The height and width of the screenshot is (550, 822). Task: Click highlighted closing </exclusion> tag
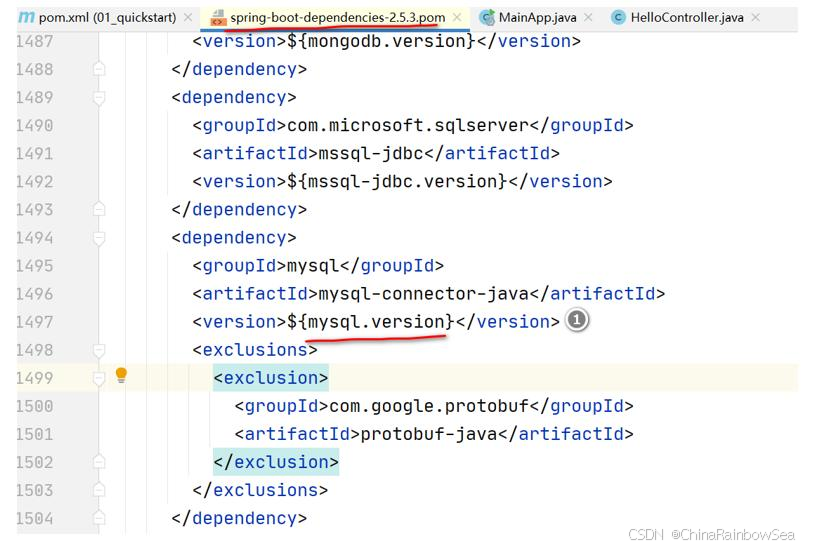(276, 462)
